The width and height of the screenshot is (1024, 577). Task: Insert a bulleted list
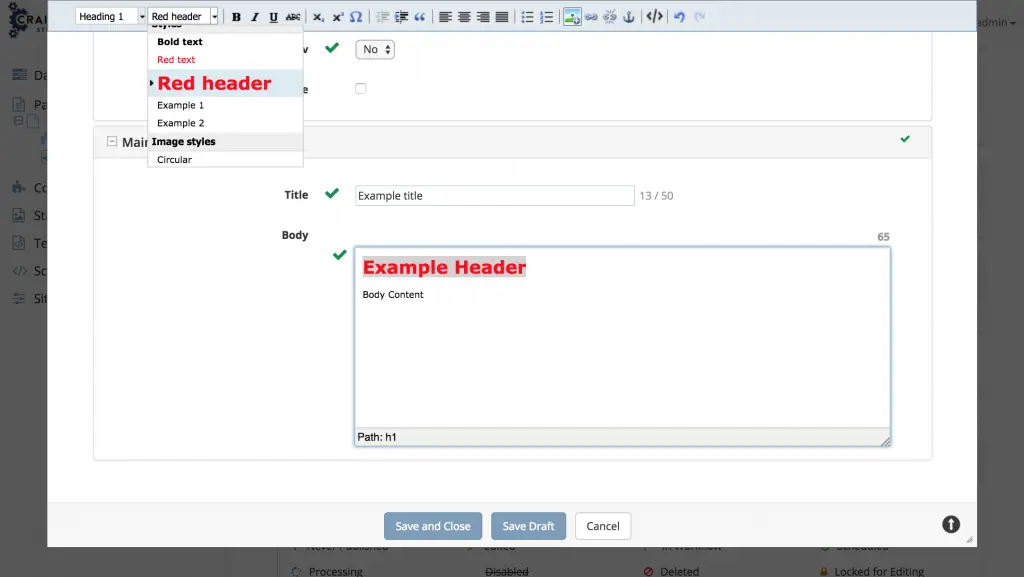527,17
